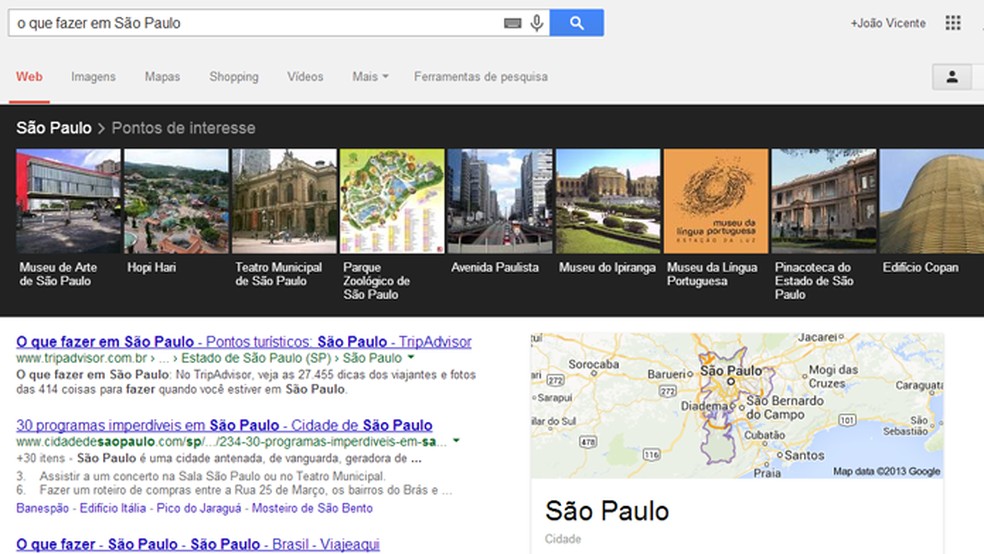The width and height of the screenshot is (984, 554).
Task: Open Teatro Municipal de São Paulo thumbnail
Action: pos(284,201)
